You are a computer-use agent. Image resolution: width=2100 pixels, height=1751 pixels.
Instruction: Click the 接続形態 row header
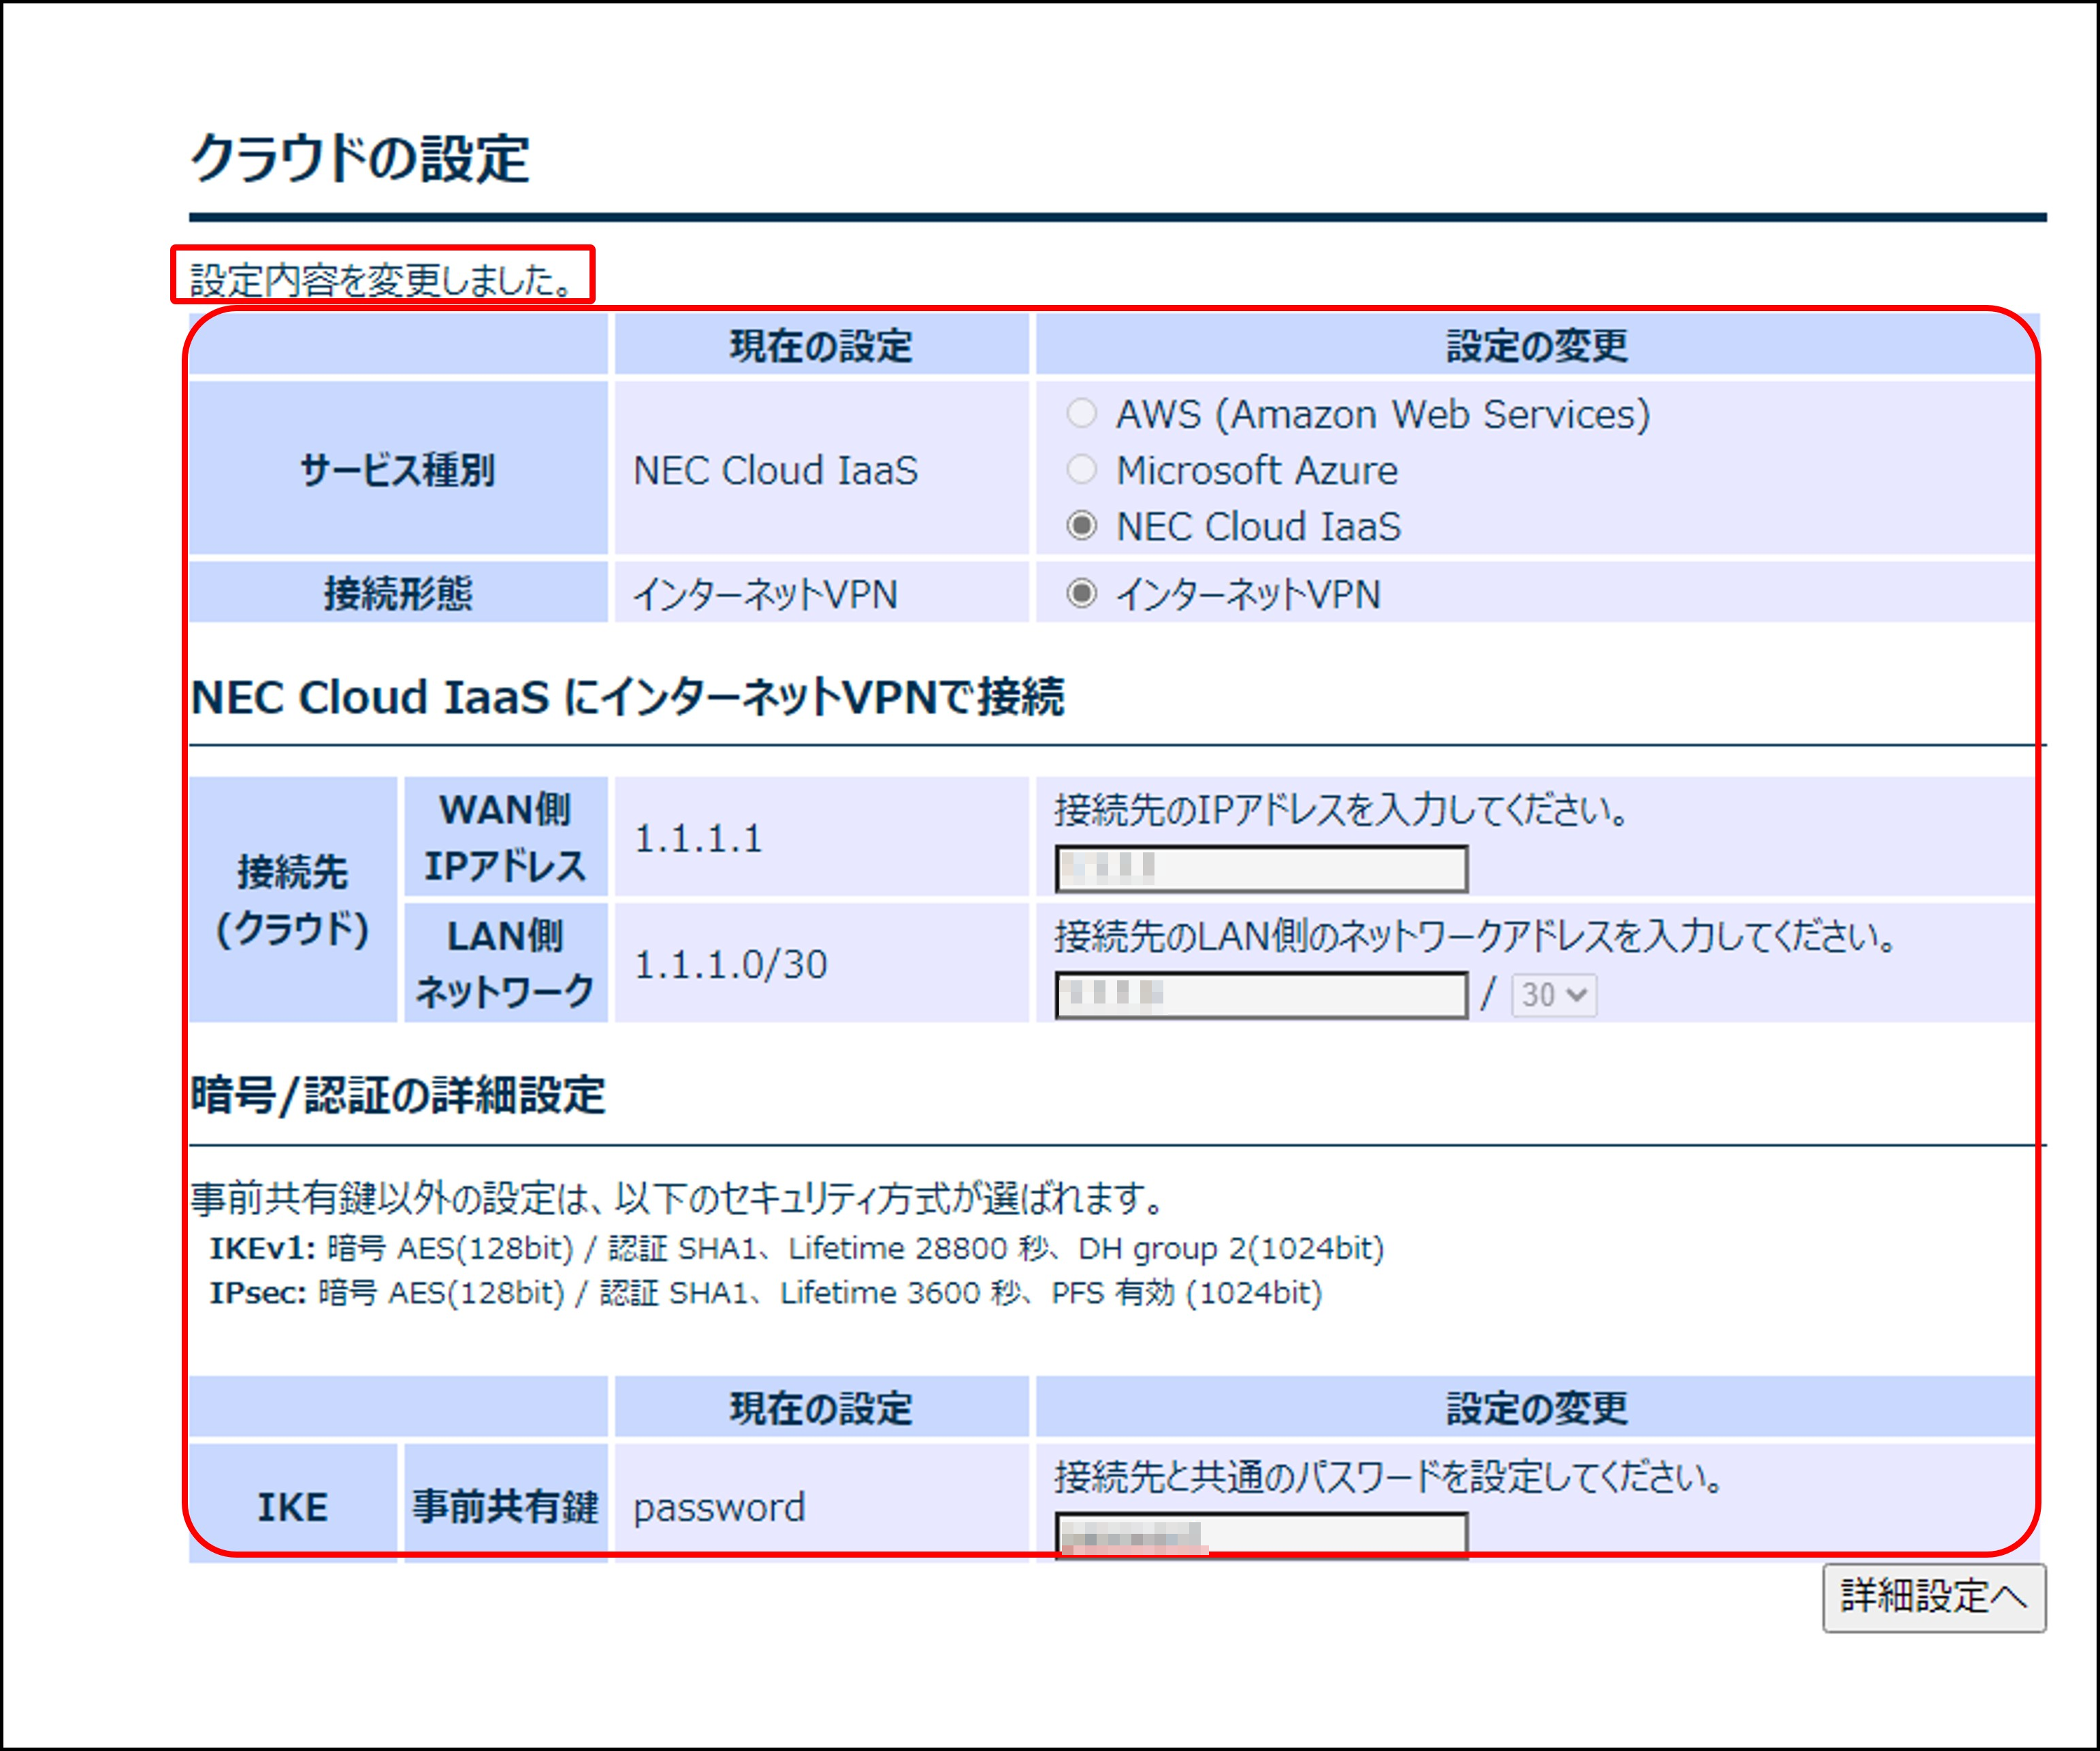(398, 593)
